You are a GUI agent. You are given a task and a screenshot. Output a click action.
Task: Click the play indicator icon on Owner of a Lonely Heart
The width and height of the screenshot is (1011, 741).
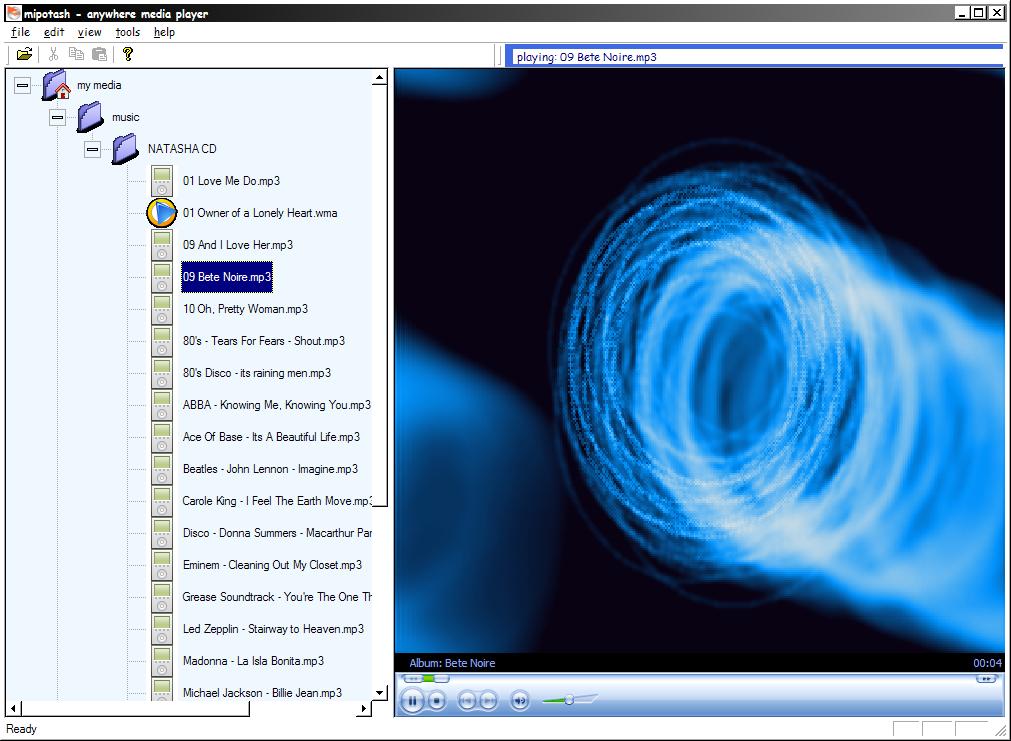[161, 213]
